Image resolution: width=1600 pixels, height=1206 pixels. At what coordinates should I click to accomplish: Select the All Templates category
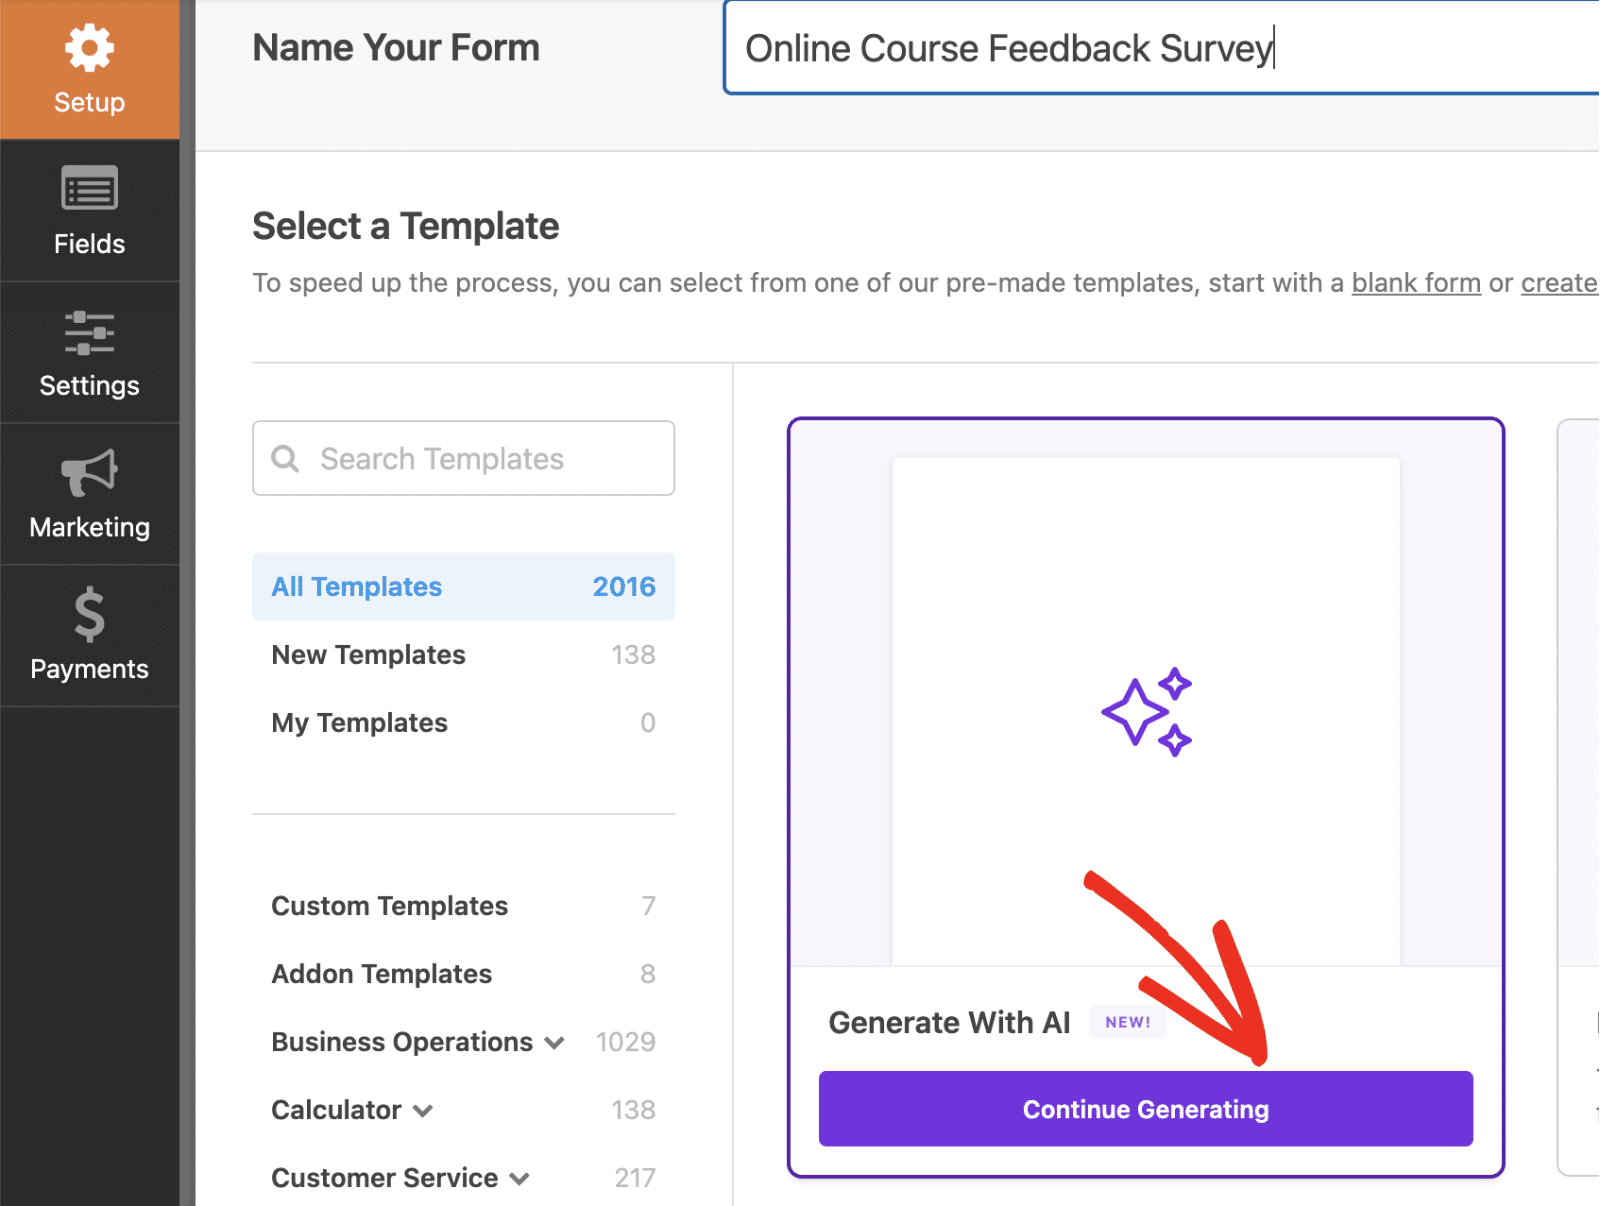(x=463, y=587)
